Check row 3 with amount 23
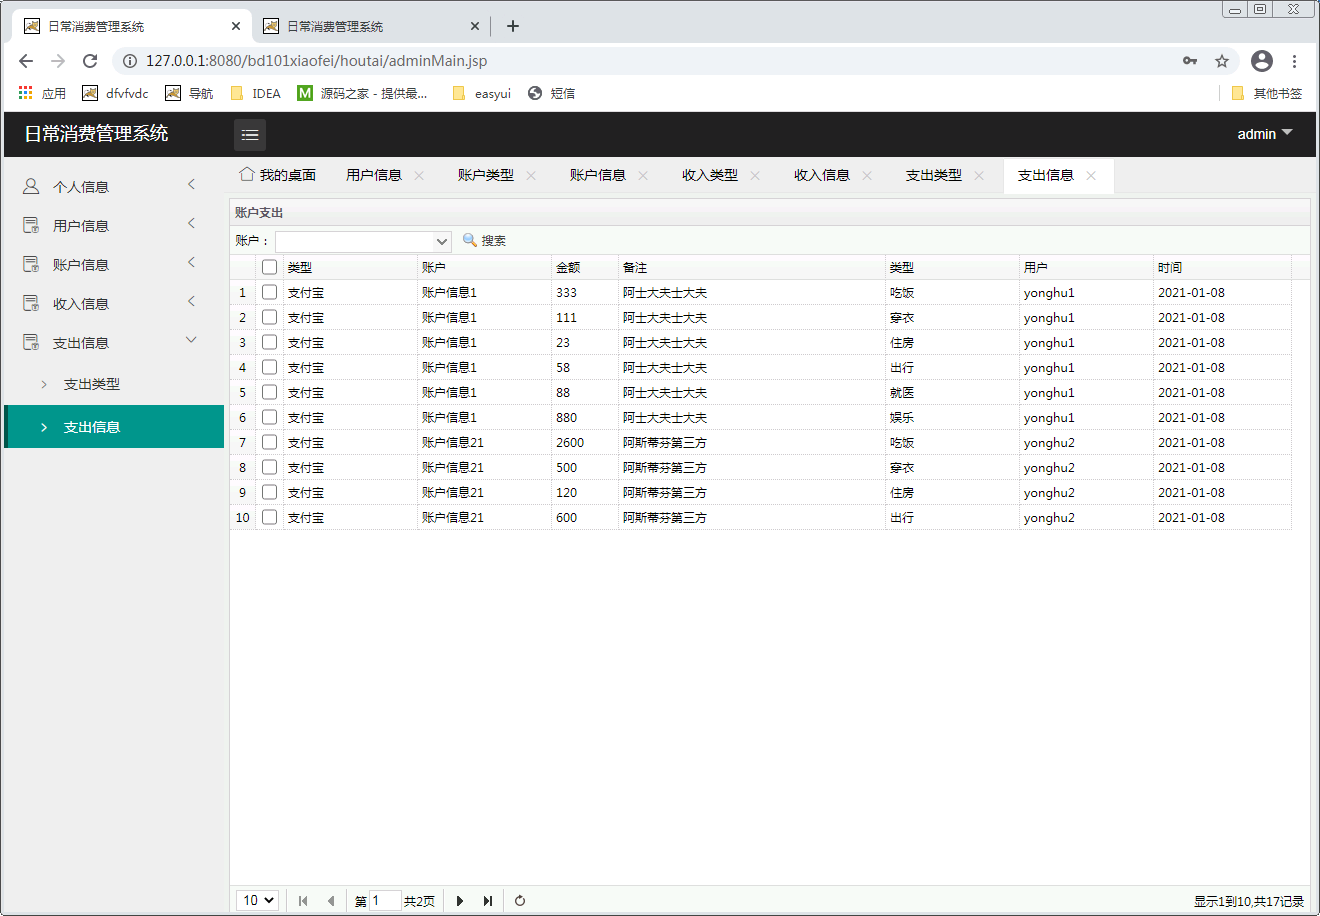The height and width of the screenshot is (916, 1320). coord(269,342)
